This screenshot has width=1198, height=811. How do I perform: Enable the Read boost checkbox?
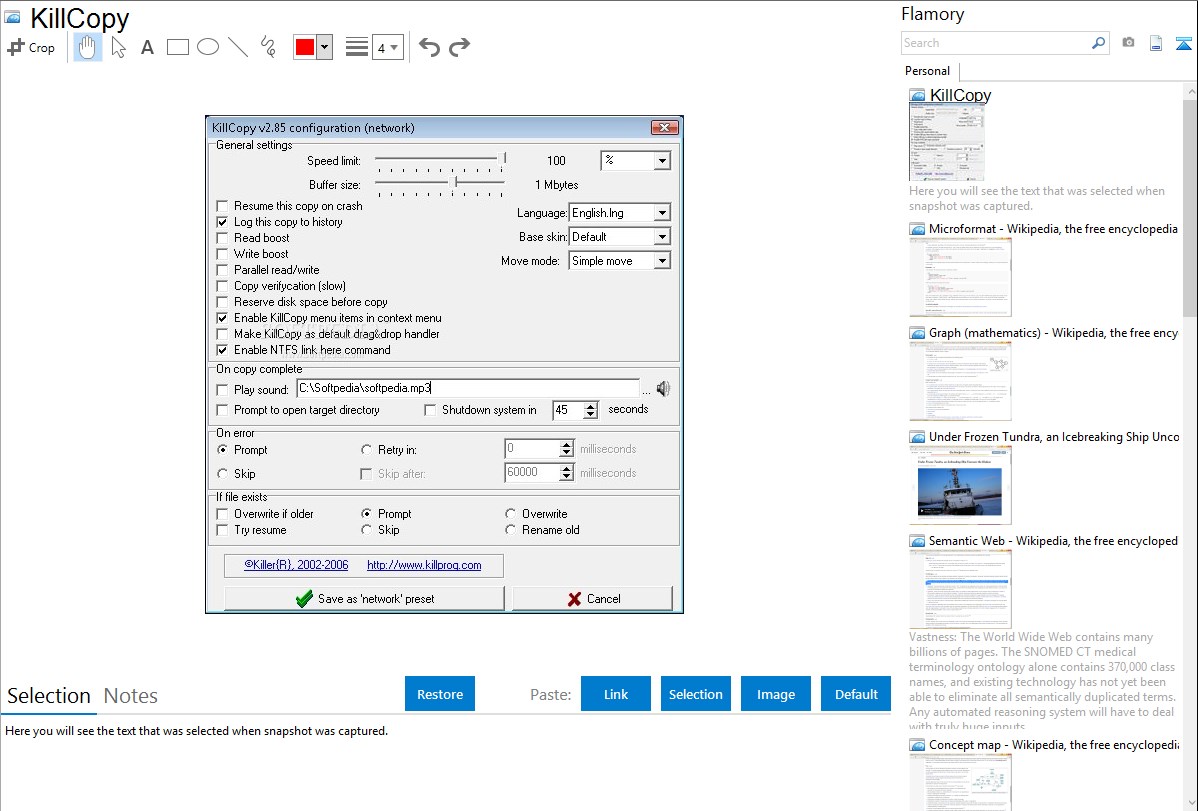pos(222,238)
